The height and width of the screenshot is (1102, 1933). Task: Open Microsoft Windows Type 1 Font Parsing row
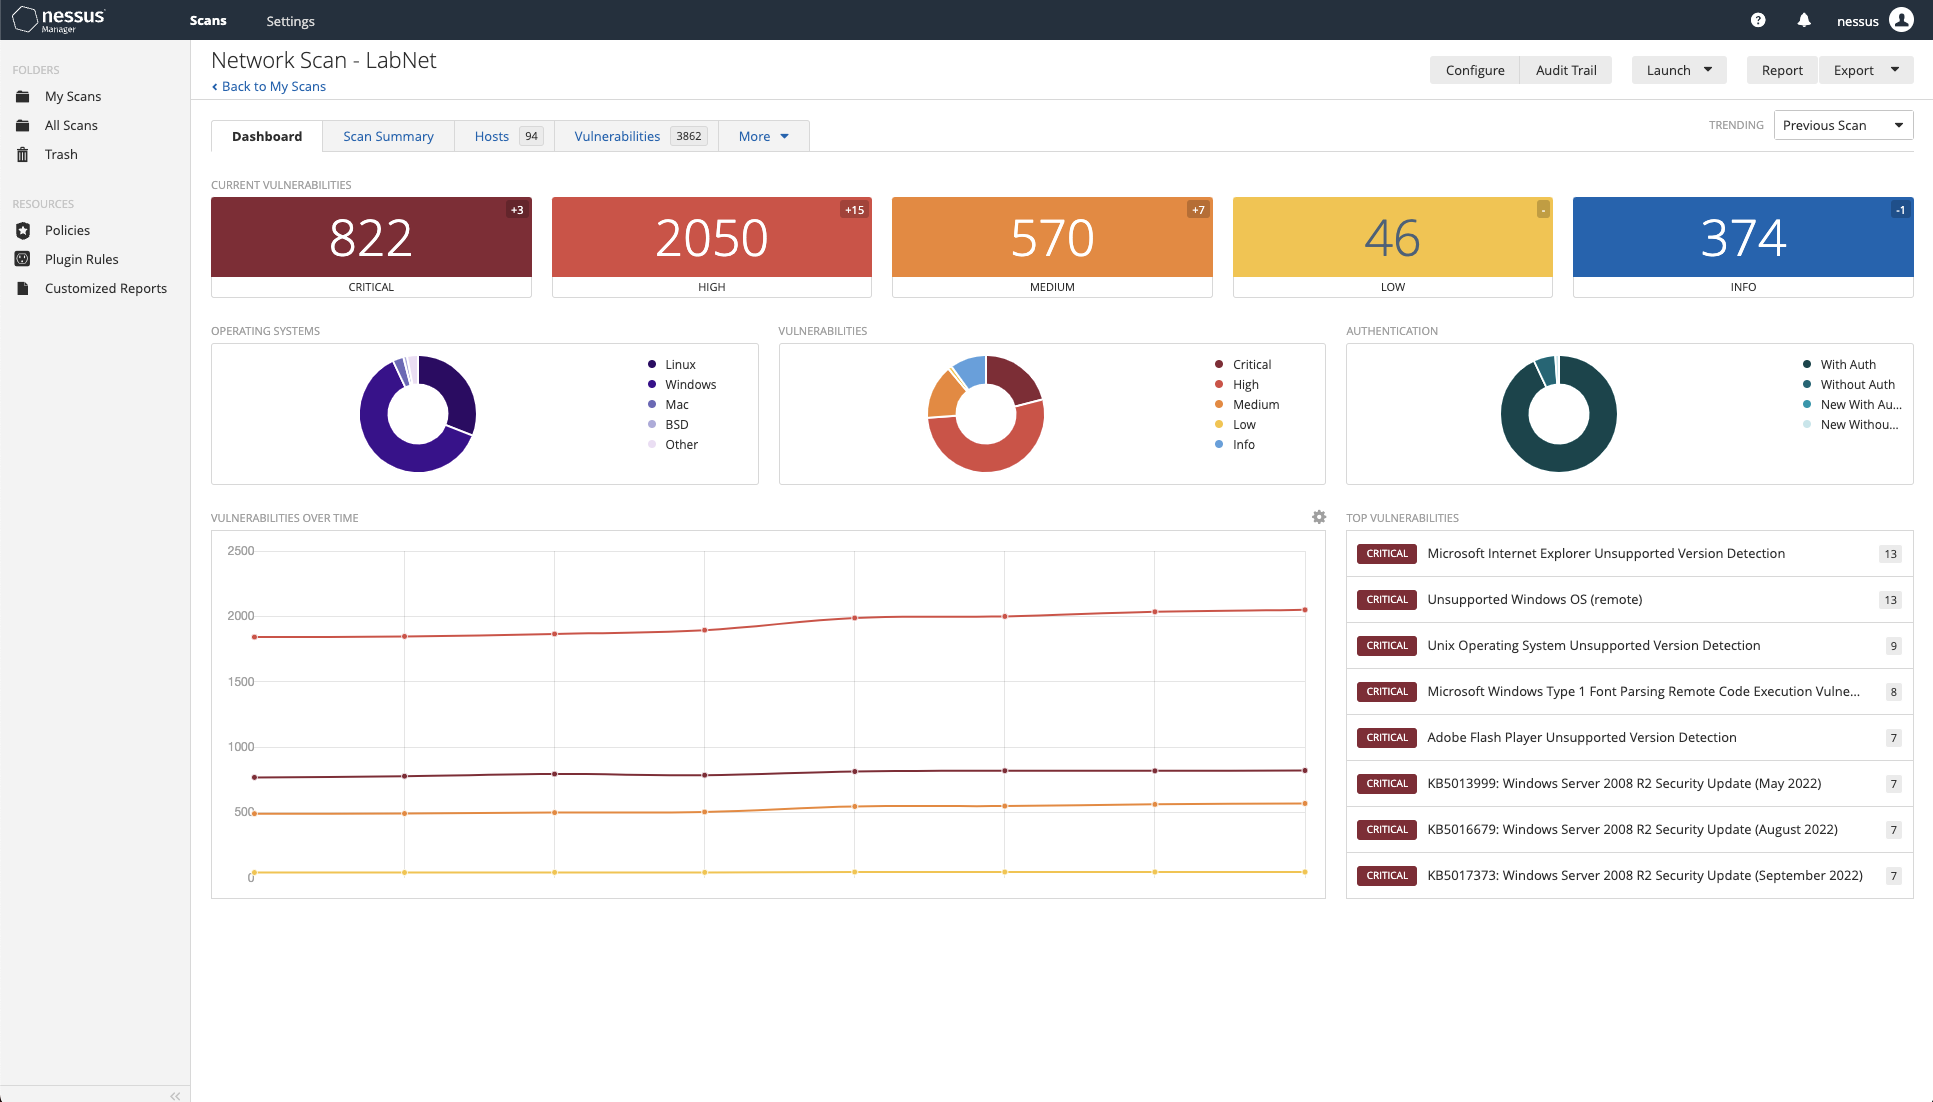click(1629, 691)
